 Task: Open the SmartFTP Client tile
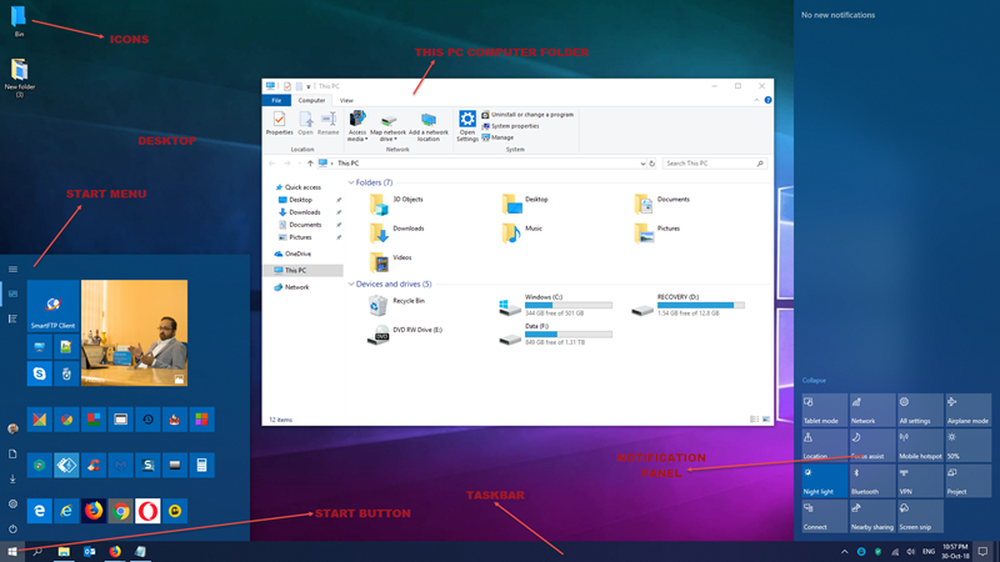[x=53, y=306]
